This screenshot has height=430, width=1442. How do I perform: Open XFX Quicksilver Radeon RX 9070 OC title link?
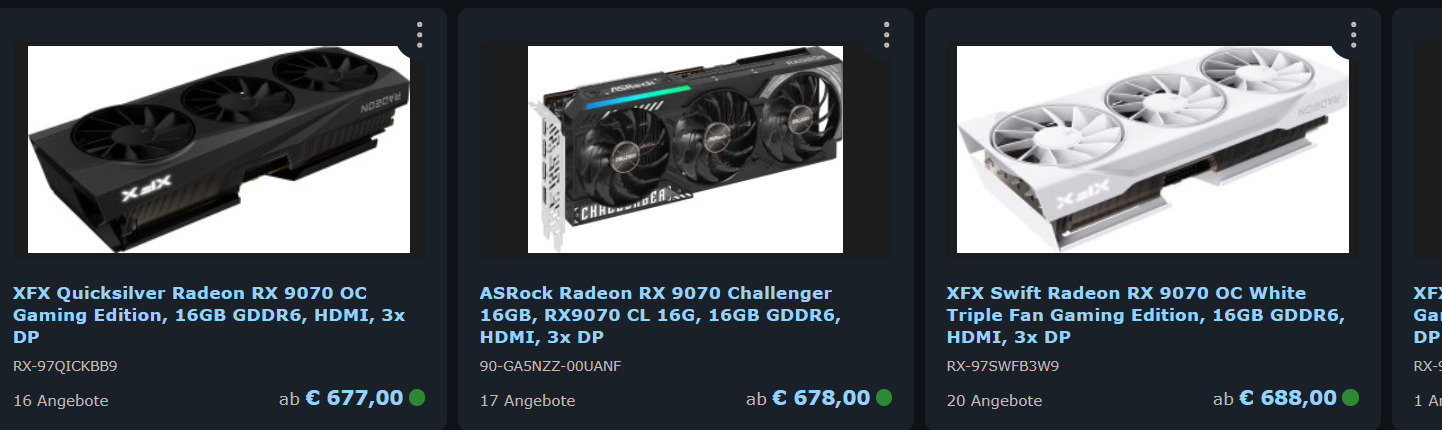(209, 315)
